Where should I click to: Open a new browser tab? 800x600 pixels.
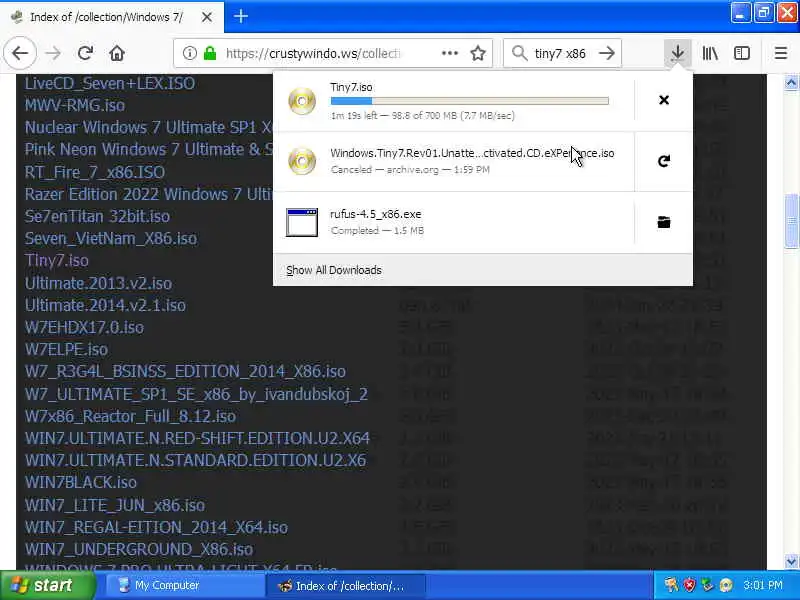tap(241, 16)
